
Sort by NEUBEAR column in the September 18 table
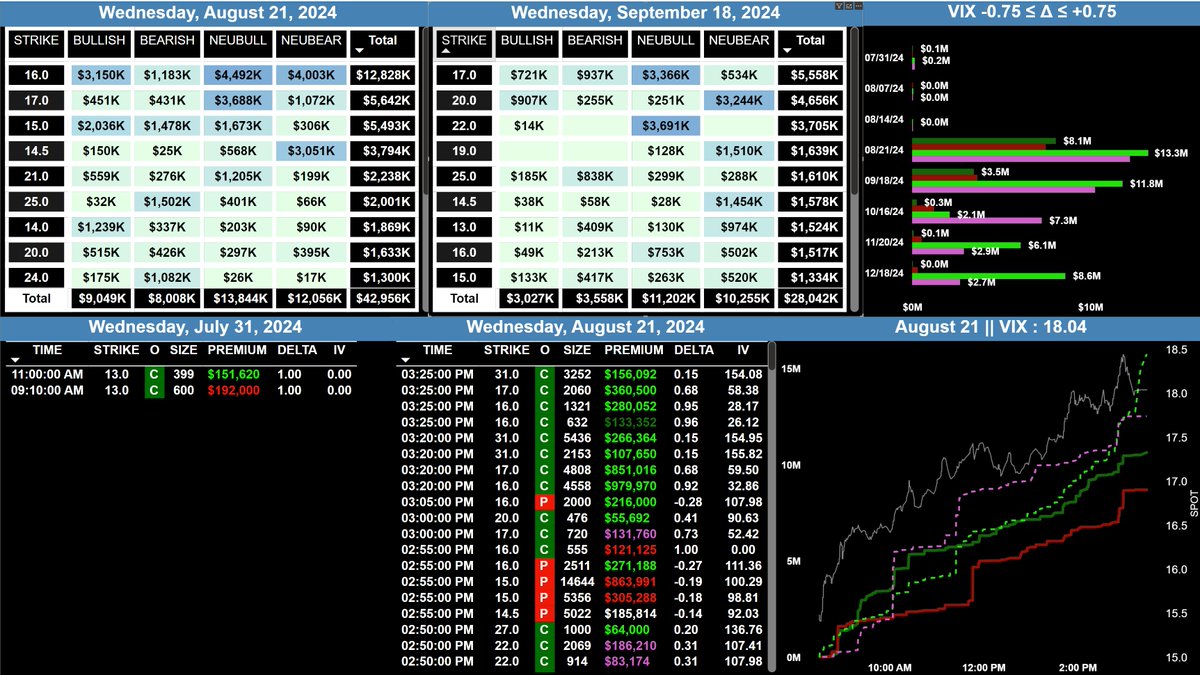(737, 41)
